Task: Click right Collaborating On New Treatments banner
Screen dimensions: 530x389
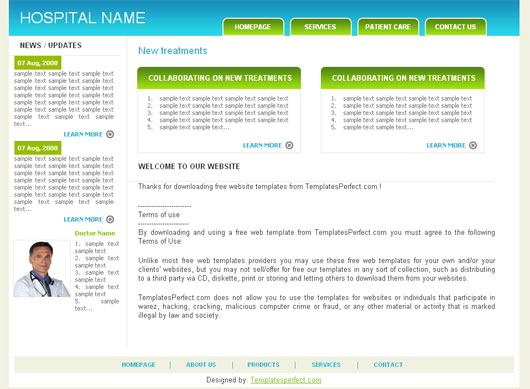Action: tap(403, 78)
